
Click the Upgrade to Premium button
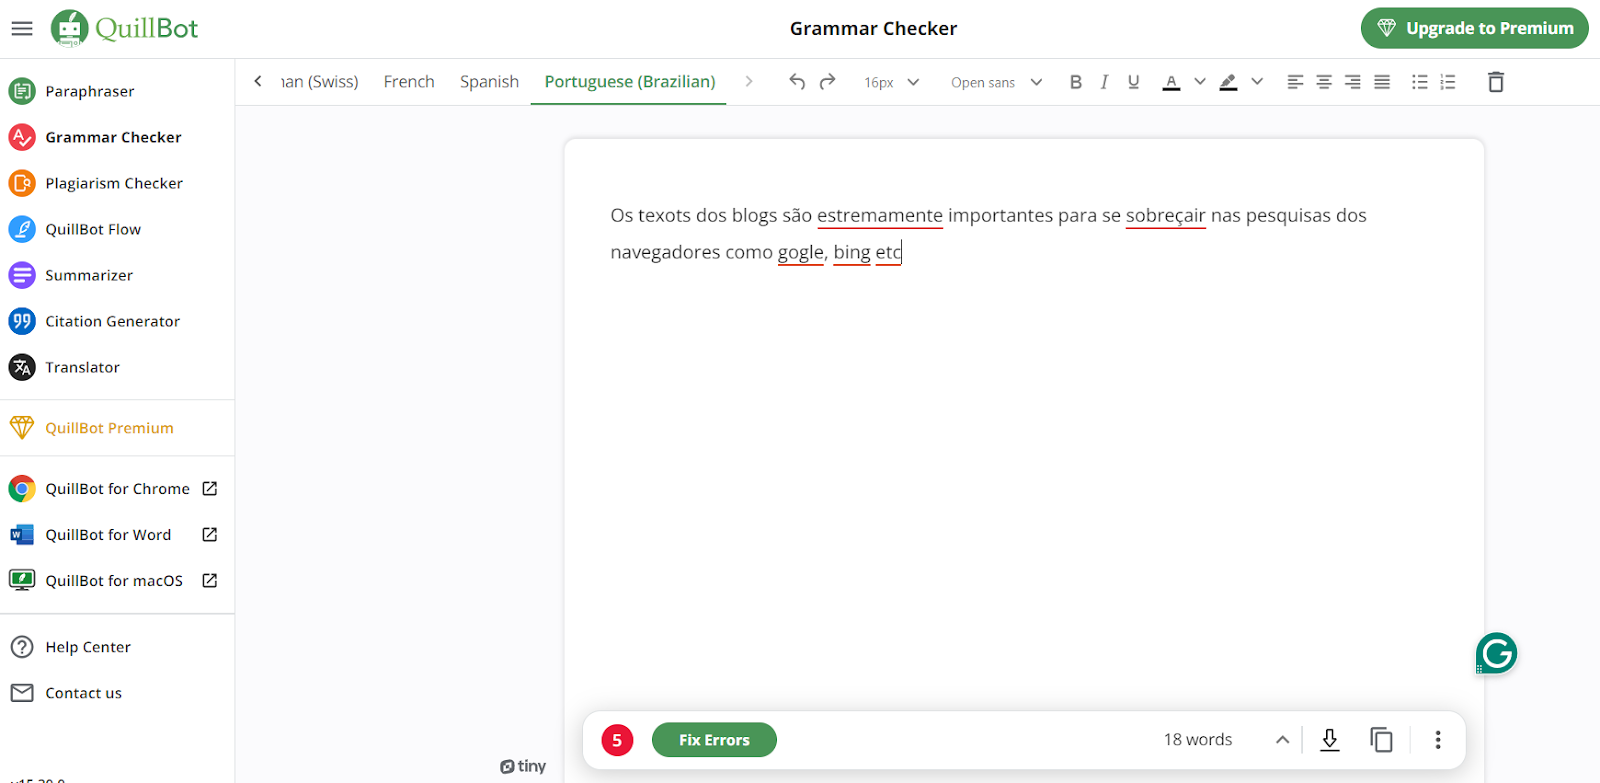click(1474, 28)
